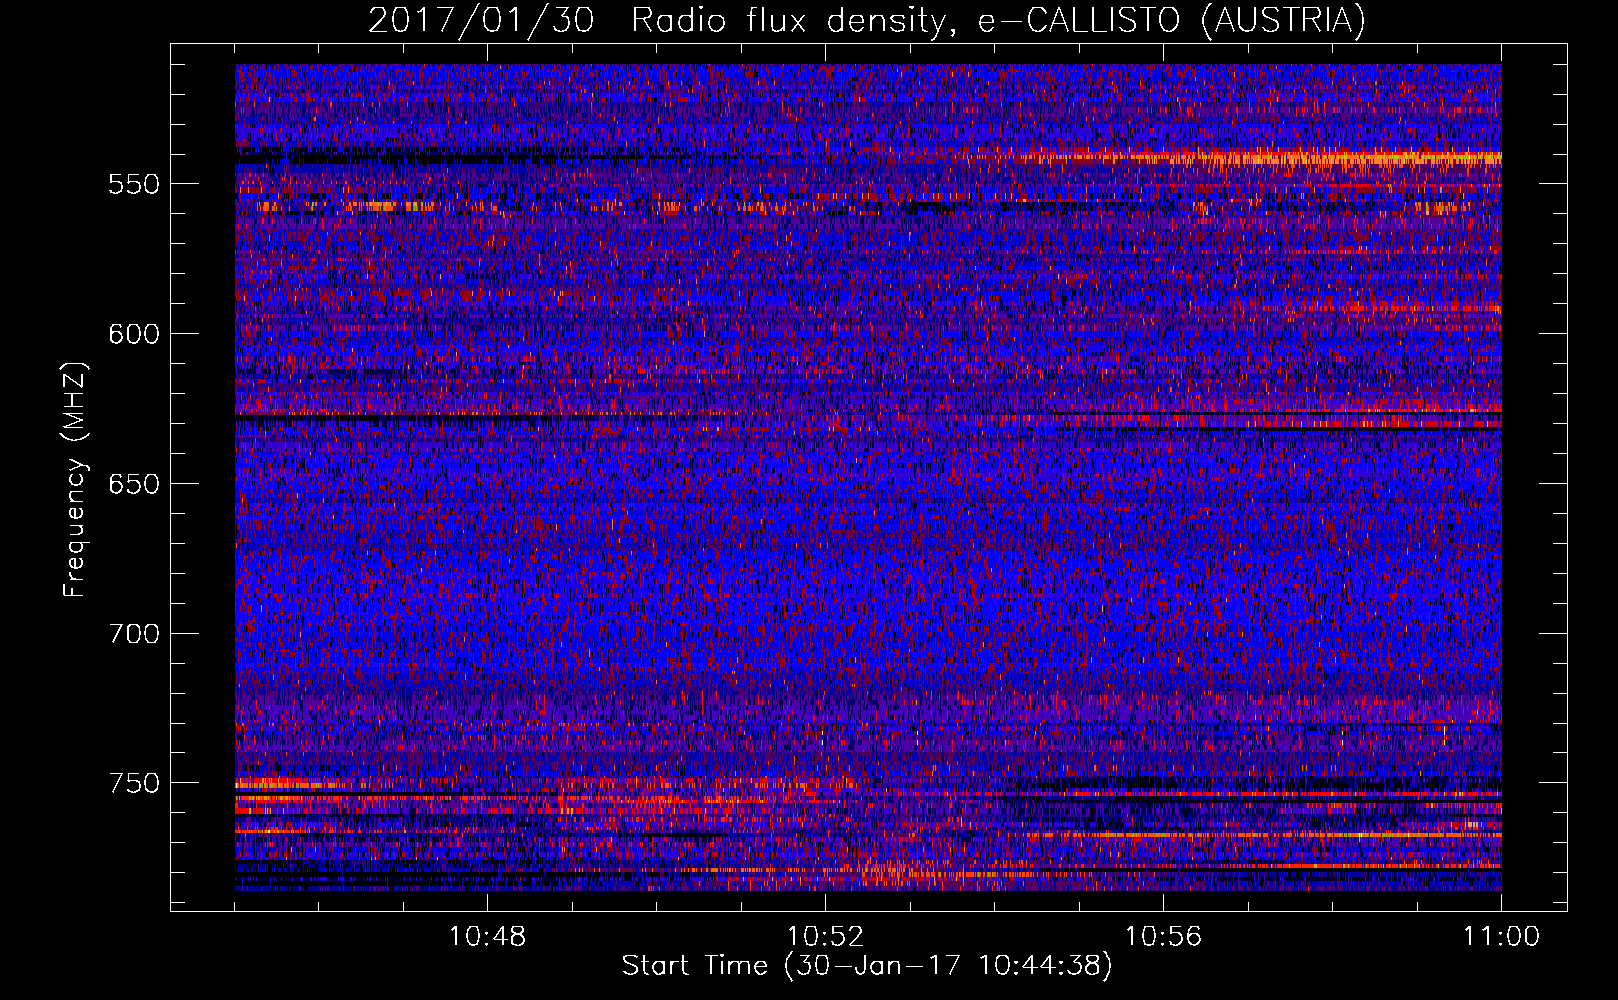Click the 550 frequency tick label
The width and height of the screenshot is (1618, 1000).
coord(134,184)
